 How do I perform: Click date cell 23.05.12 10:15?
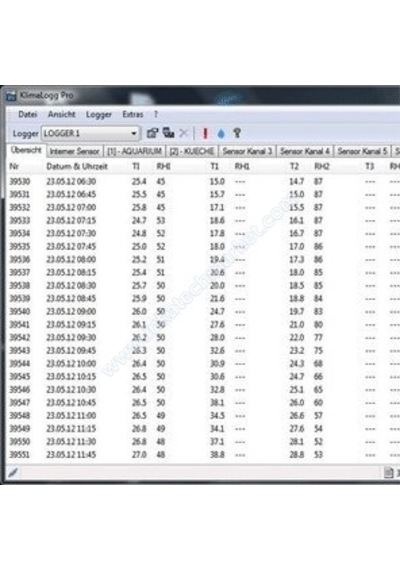pos(71,377)
